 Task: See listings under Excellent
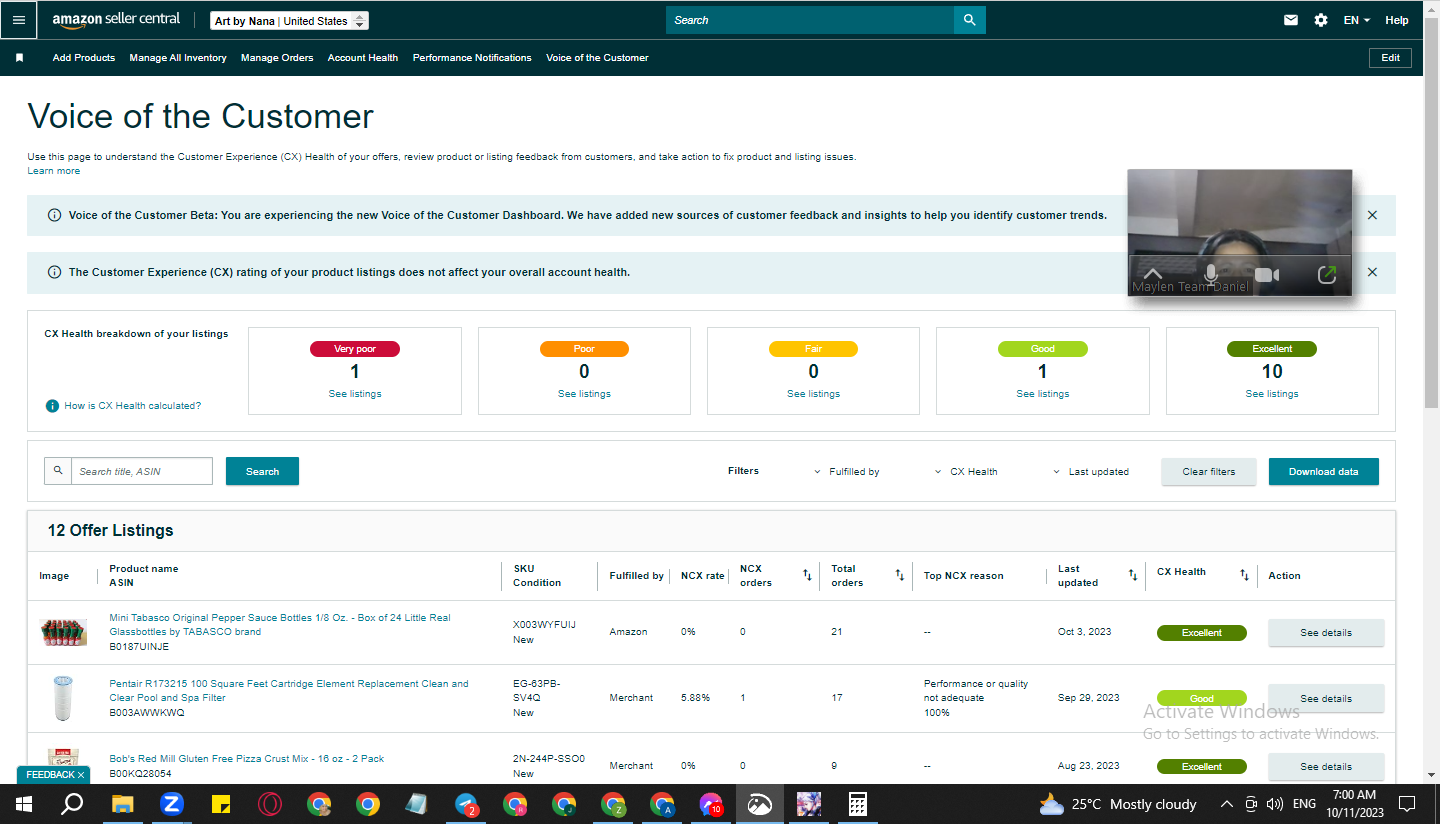pos(1272,394)
